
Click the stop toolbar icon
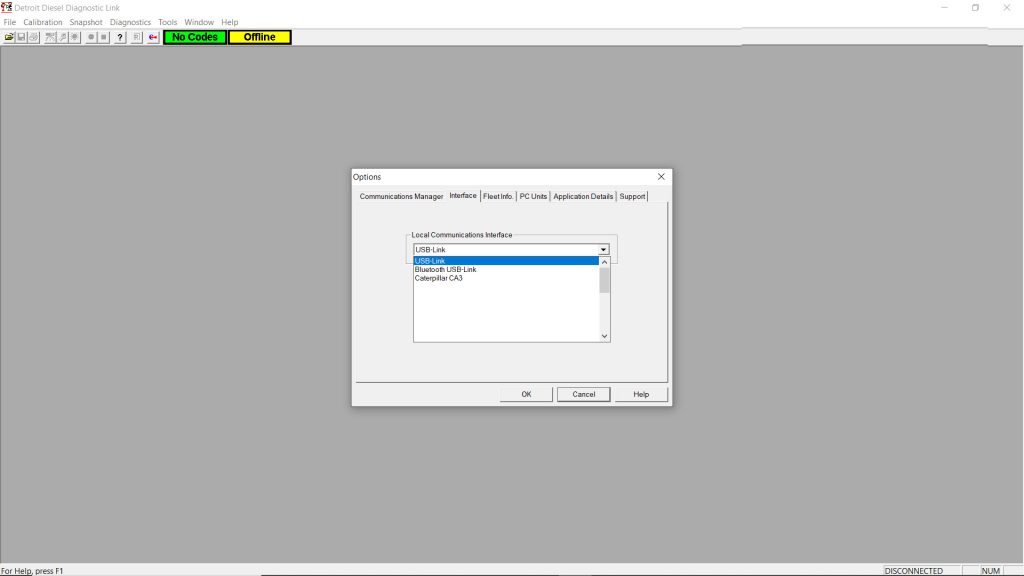click(x=103, y=37)
